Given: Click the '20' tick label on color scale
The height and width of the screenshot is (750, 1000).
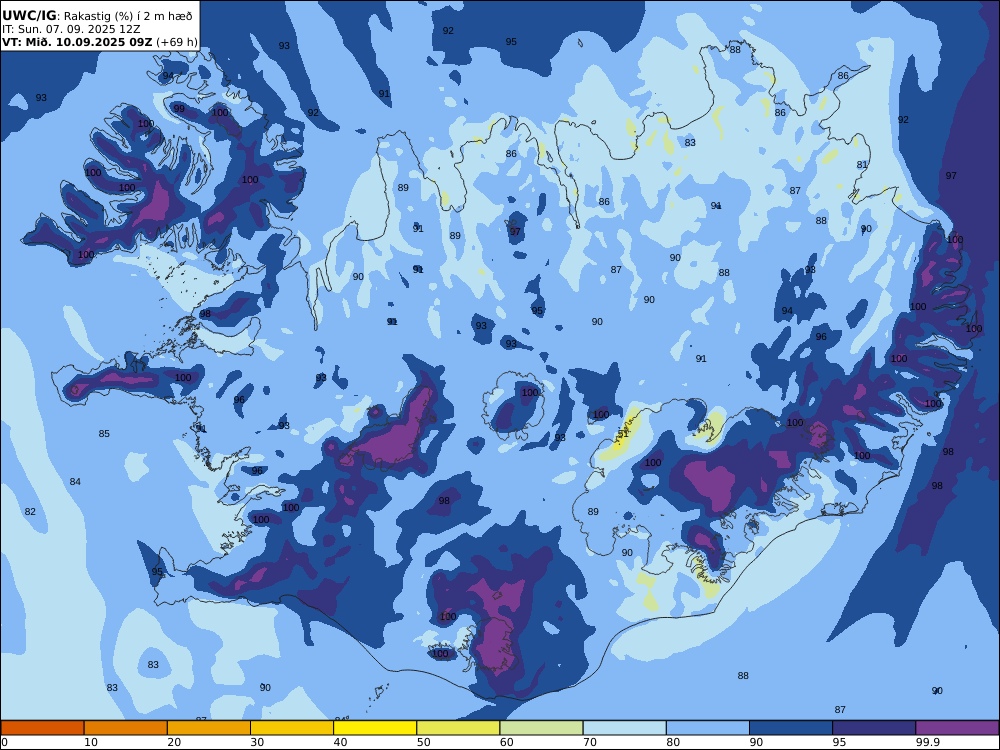Looking at the screenshot, I should coord(174,742).
